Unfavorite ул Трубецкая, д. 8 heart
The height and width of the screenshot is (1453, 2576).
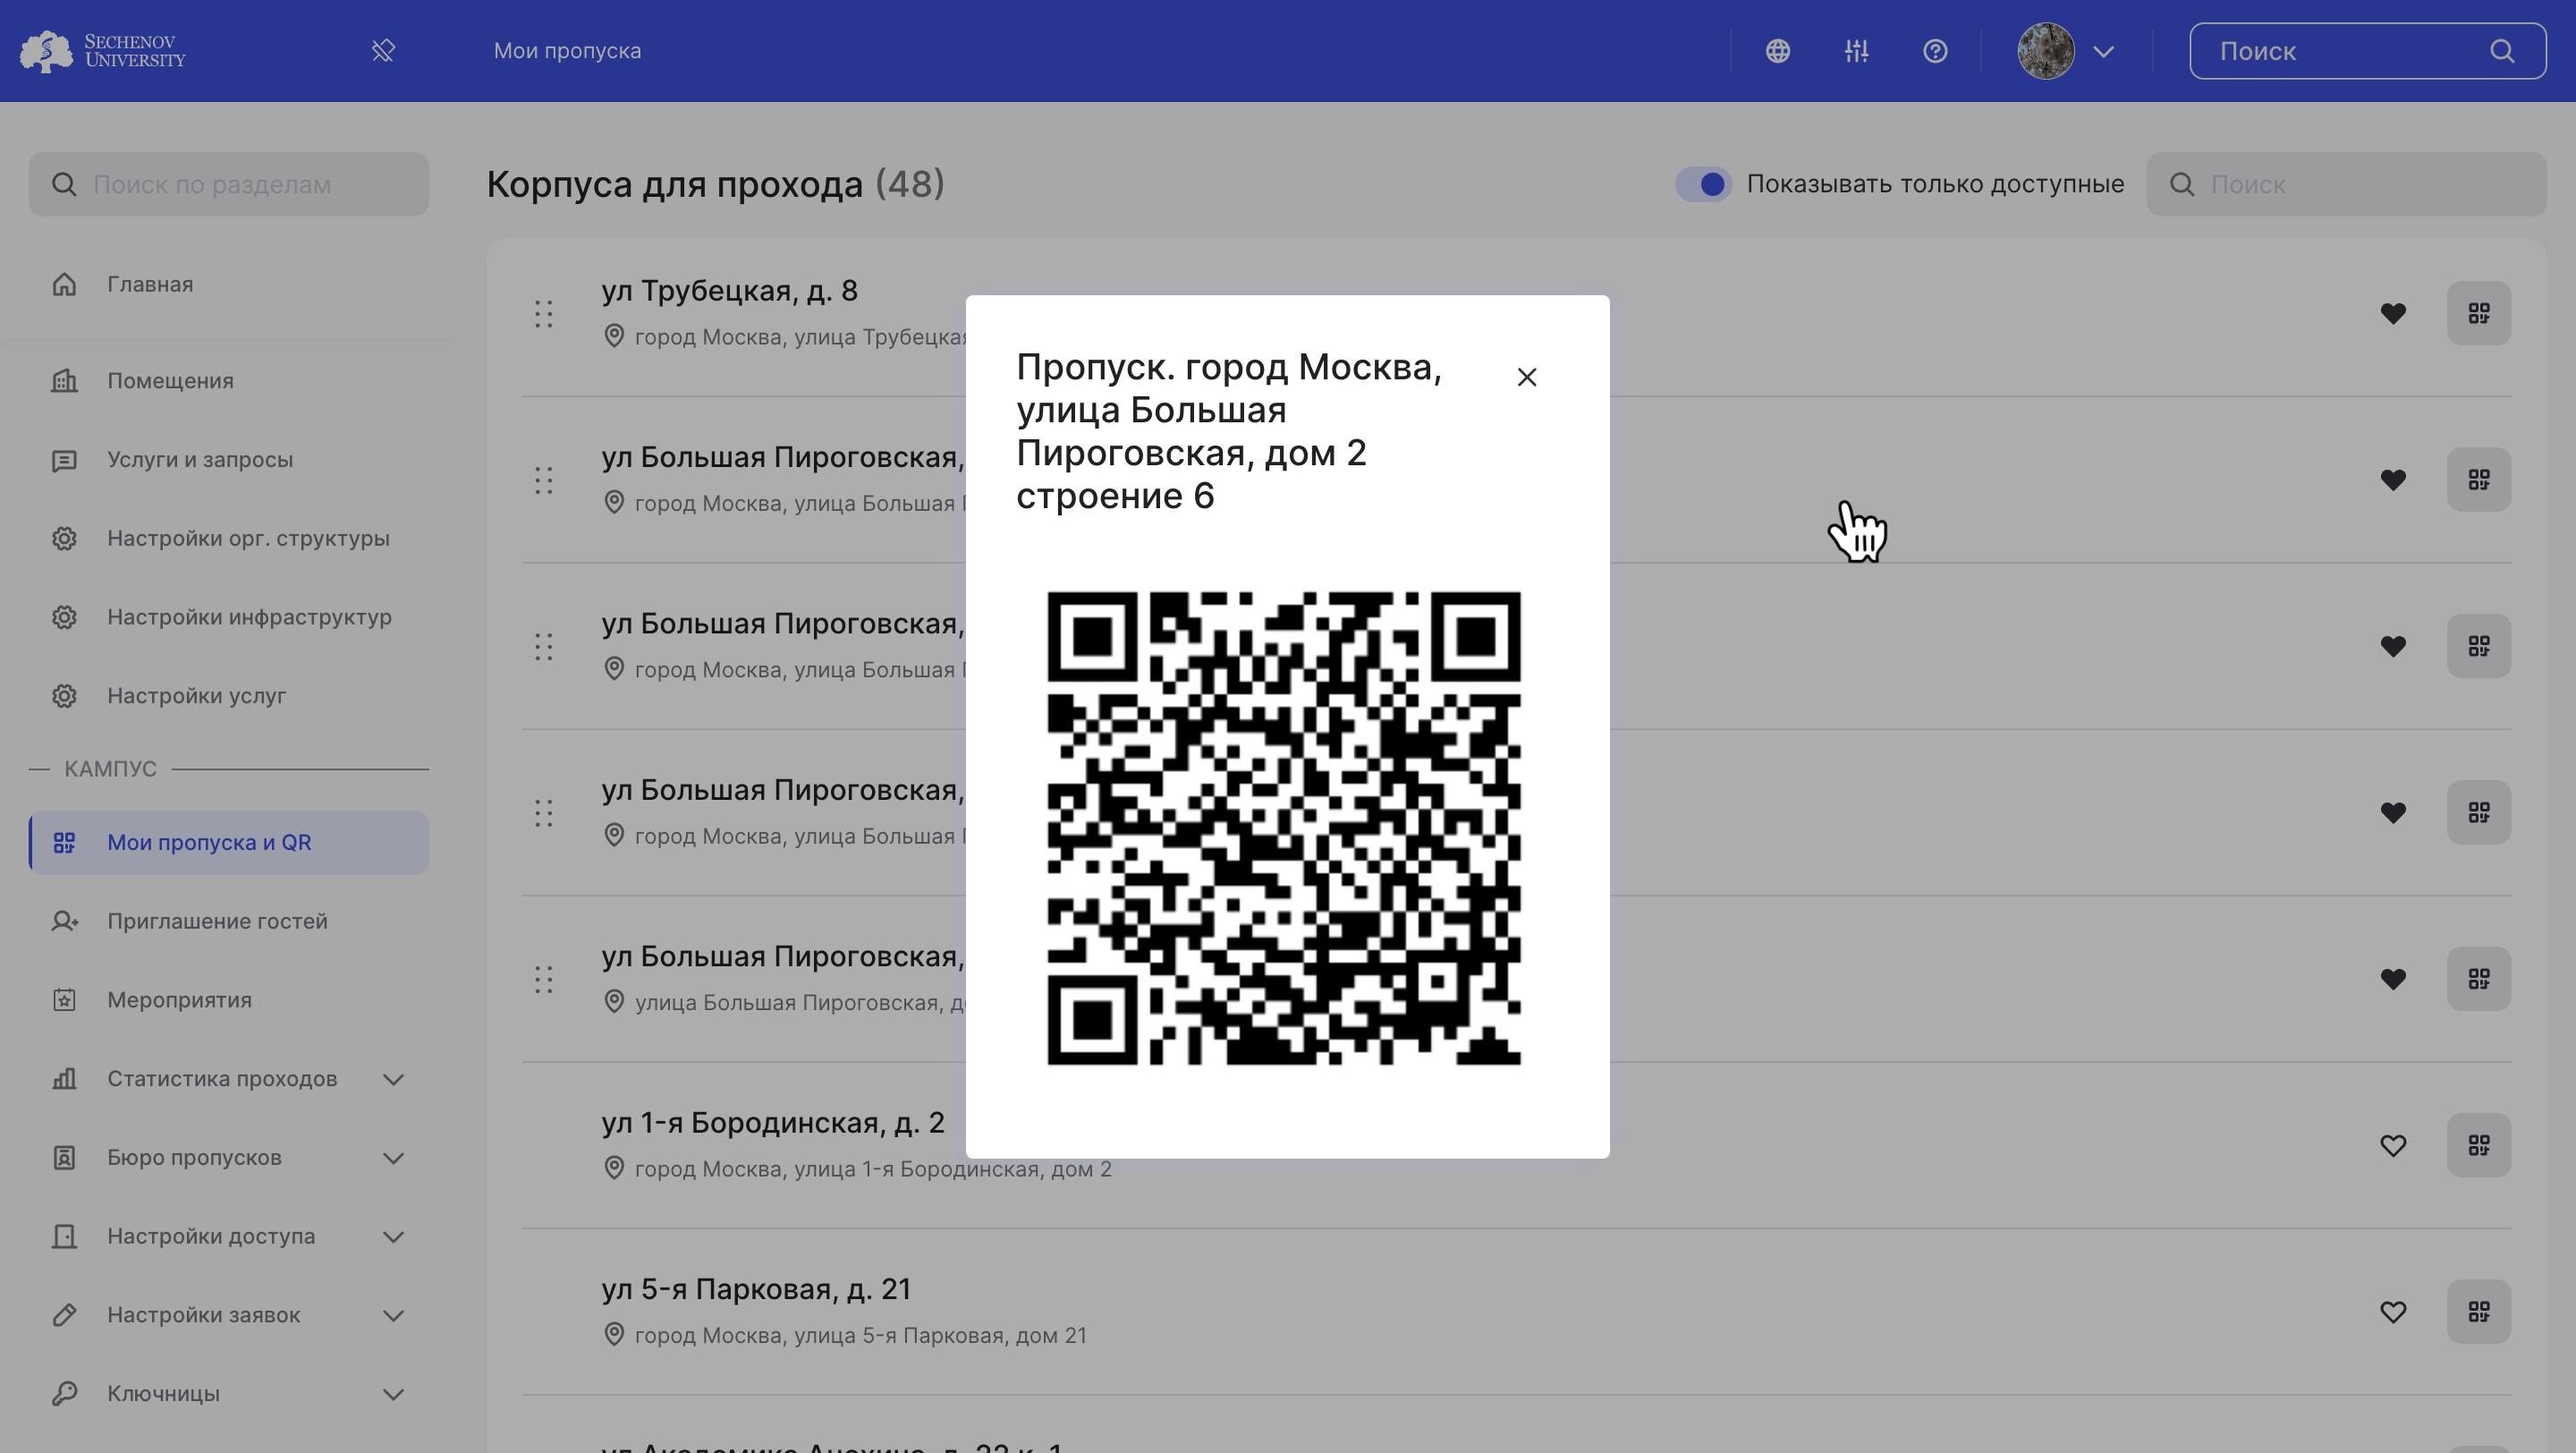pos(2392,313)
